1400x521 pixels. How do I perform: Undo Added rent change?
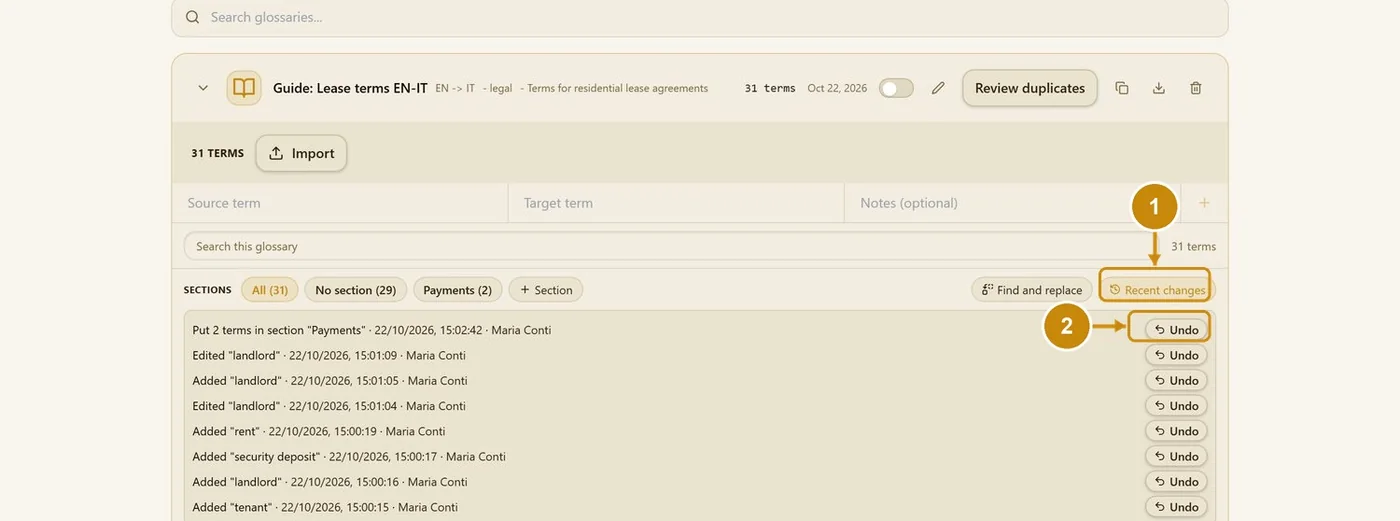(x=1176, y=431)
